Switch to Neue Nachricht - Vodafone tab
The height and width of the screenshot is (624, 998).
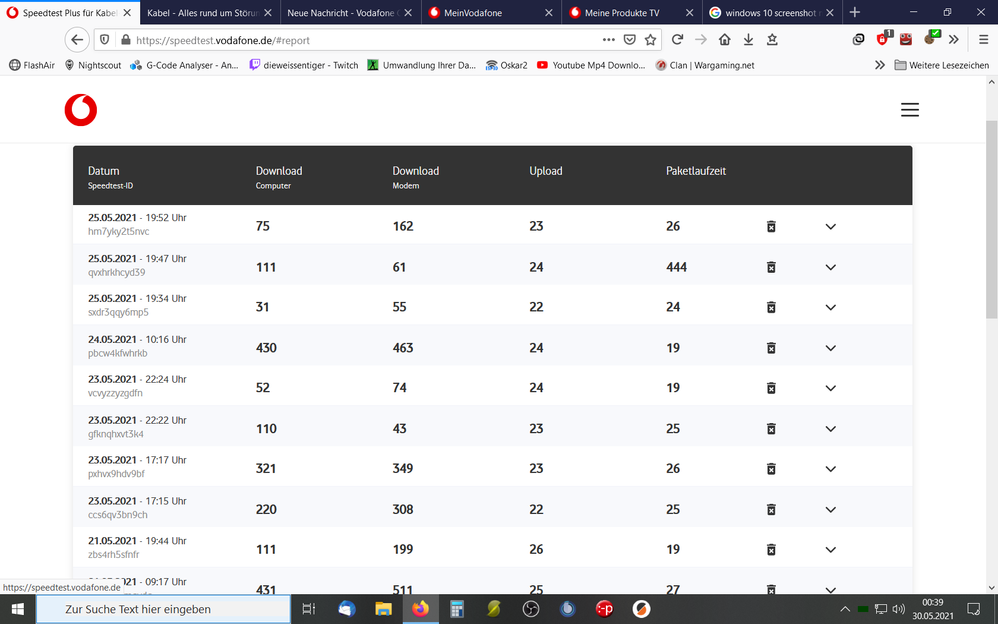350,13
